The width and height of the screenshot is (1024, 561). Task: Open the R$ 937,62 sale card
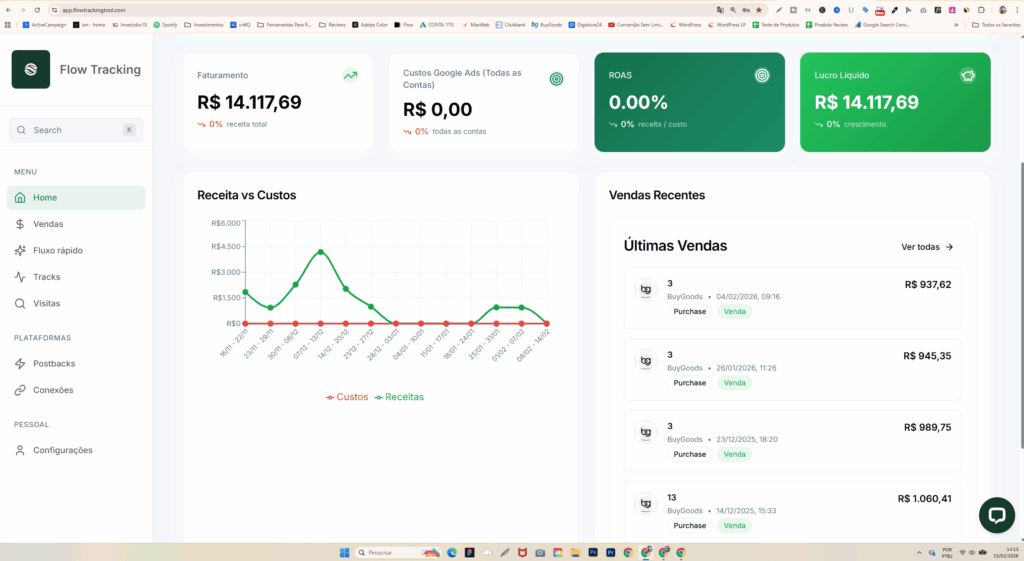792,298
